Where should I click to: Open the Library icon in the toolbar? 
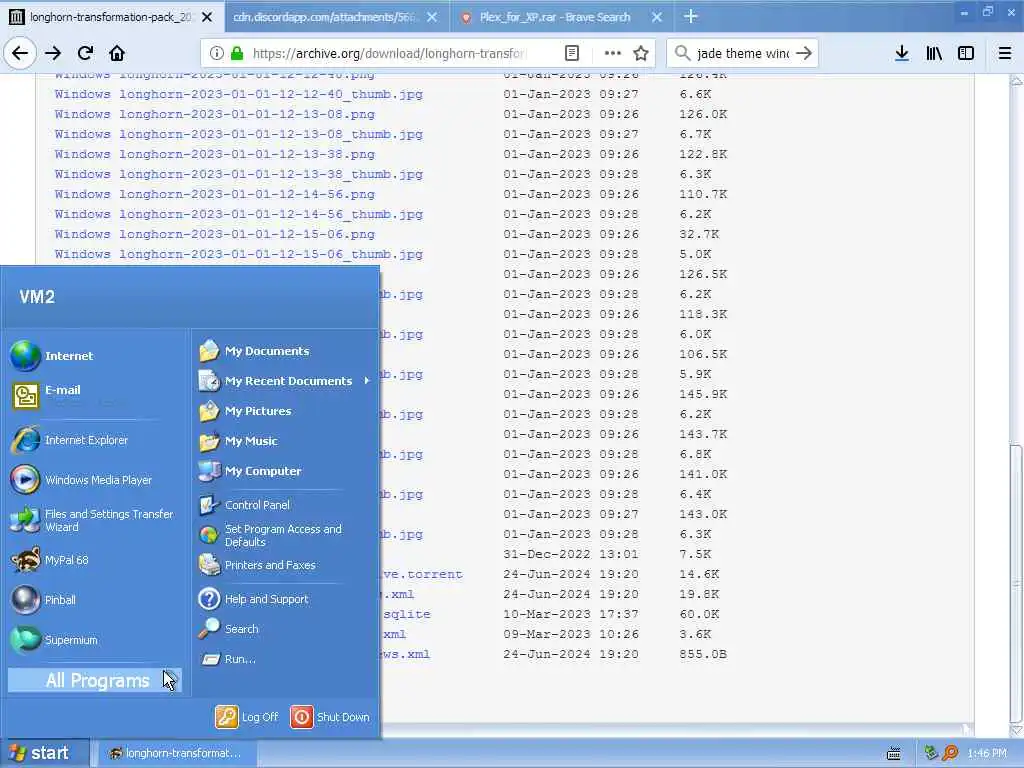click(934, 54)
